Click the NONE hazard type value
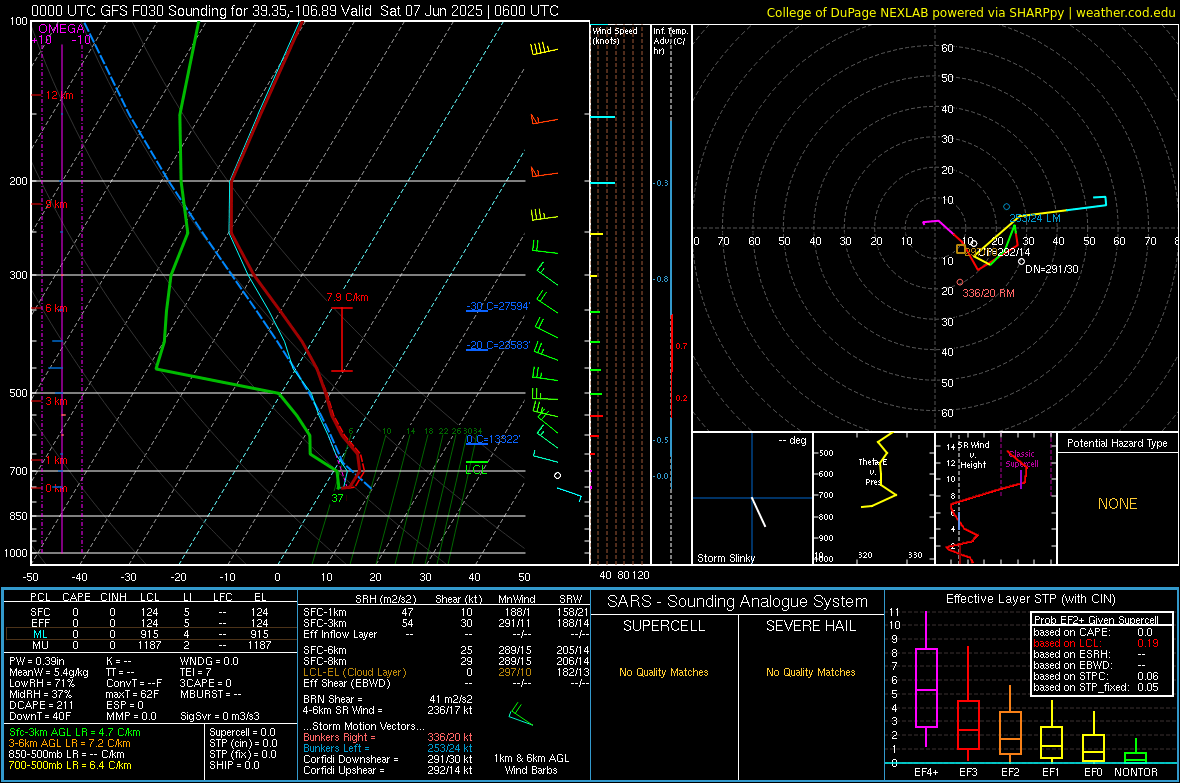Viewport: 1180px width, 783px height. coord(1117,504)
